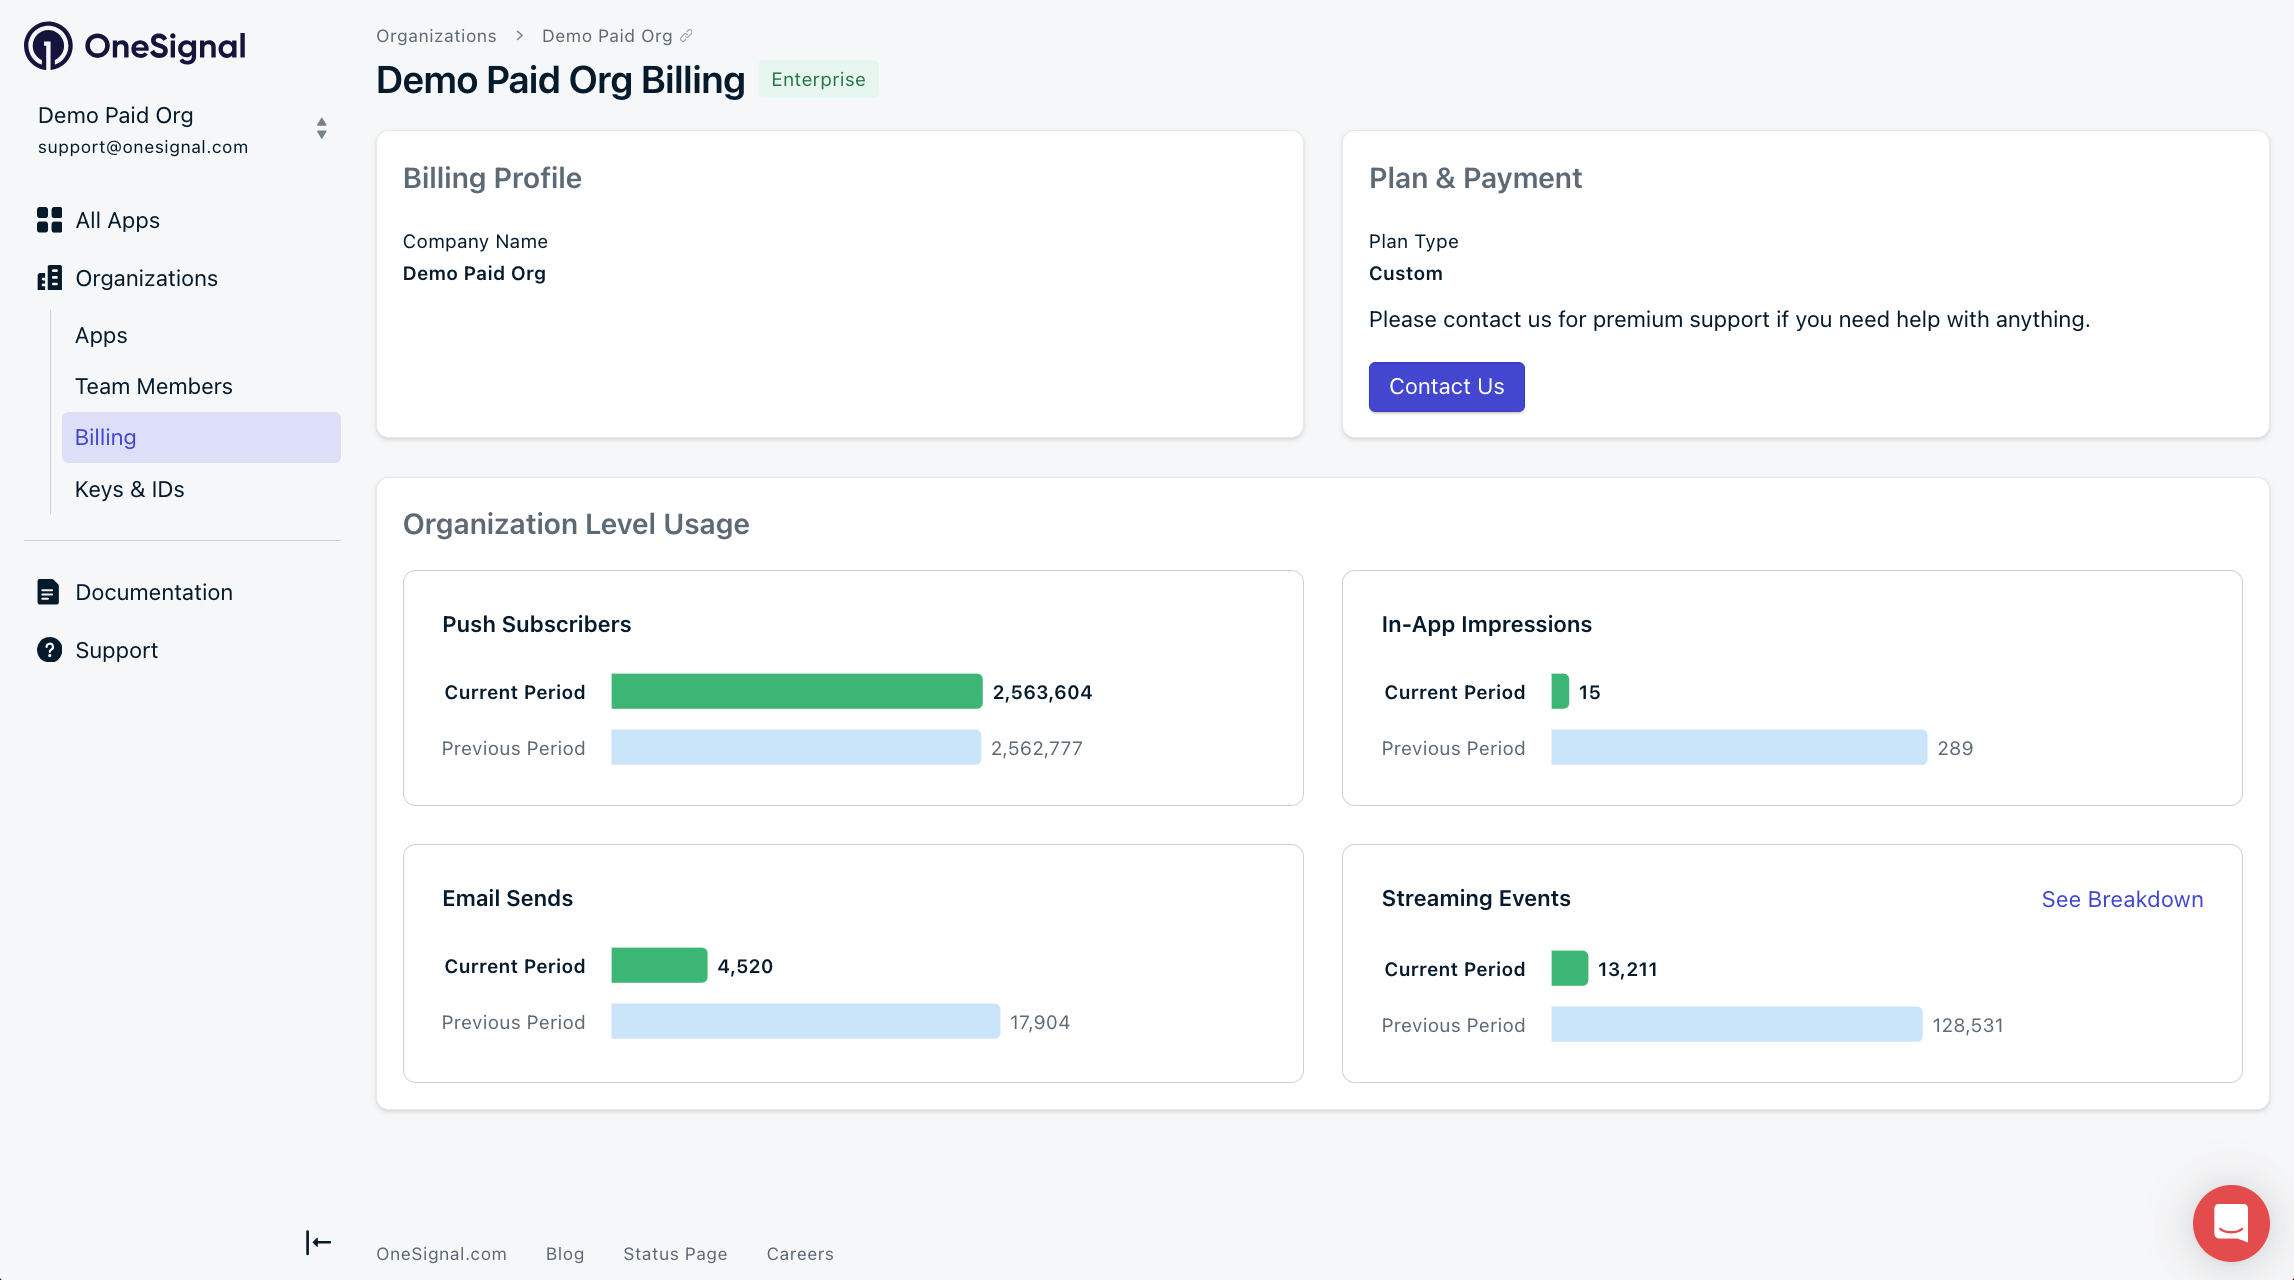Click the OneSignal logo icon

pos(48,46)
